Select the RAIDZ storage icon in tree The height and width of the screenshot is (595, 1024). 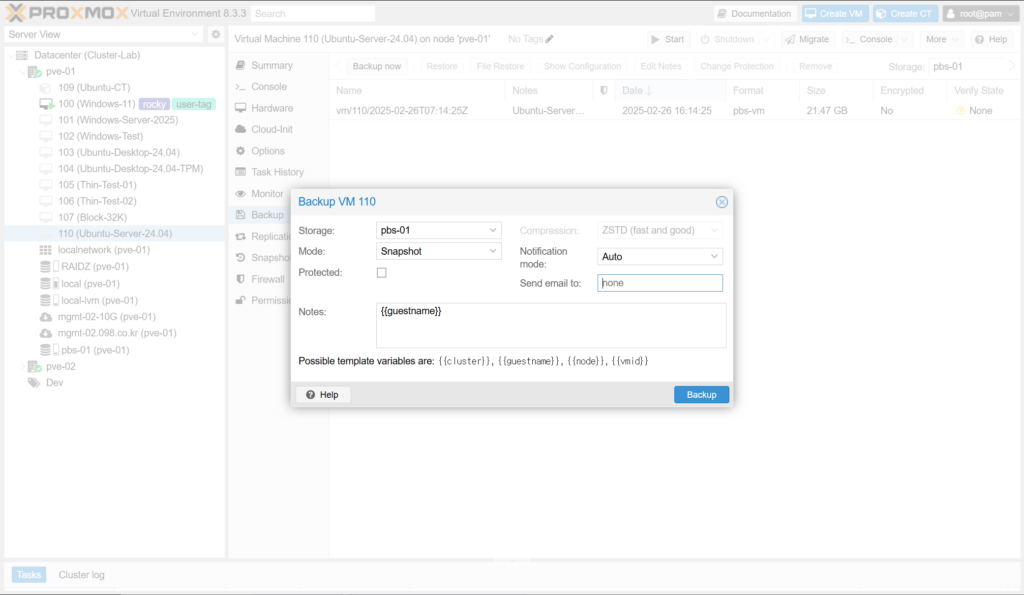pos(46,267)
